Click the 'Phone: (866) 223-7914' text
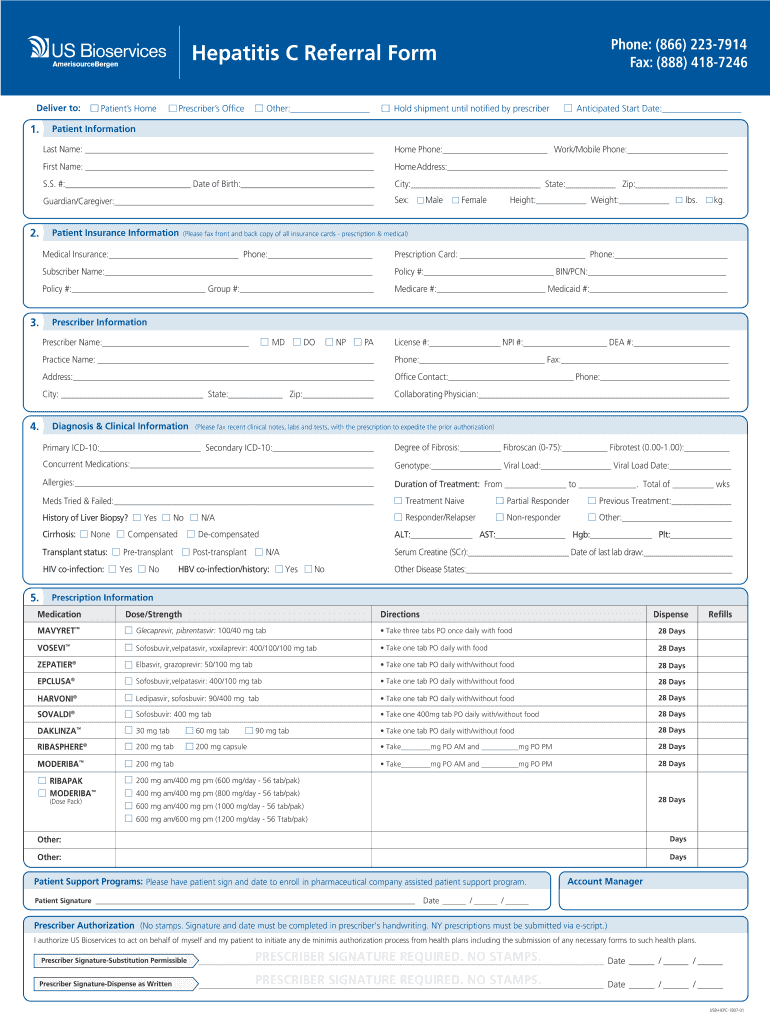This screenshot has height=1024, width=770. (679, 44)
